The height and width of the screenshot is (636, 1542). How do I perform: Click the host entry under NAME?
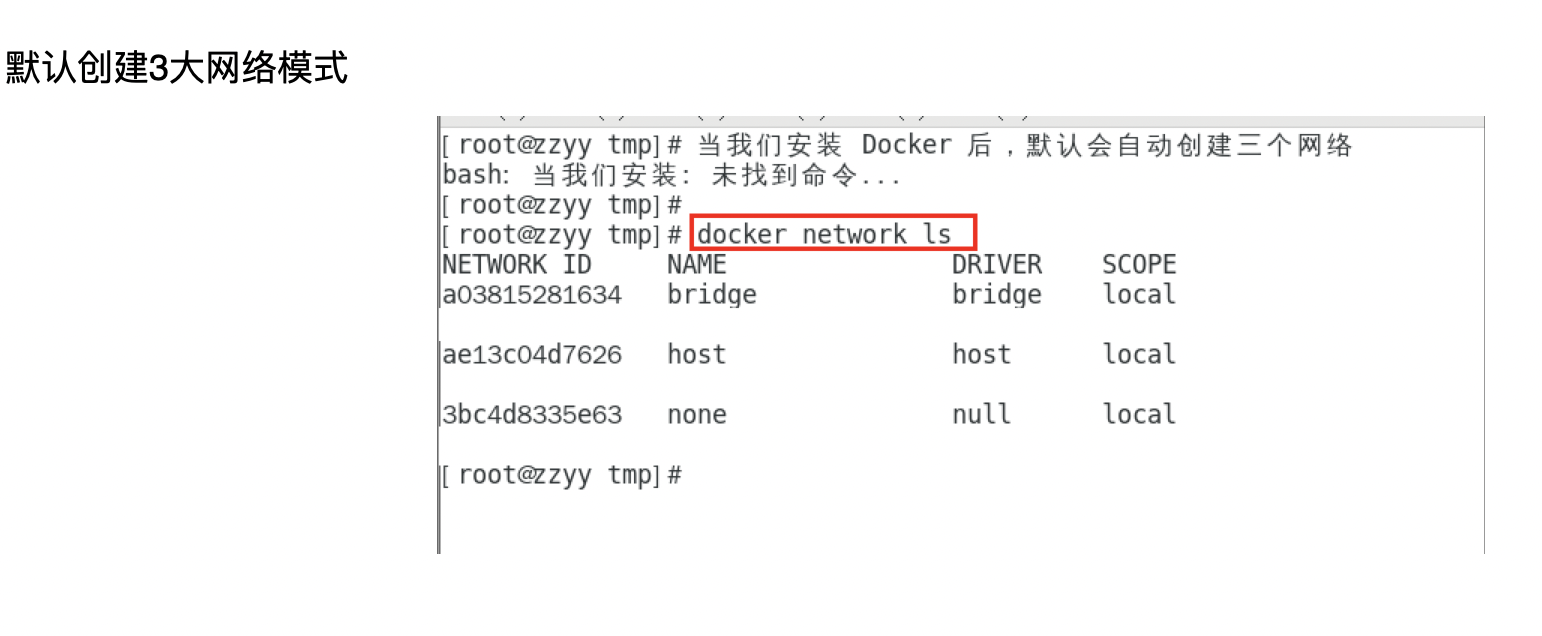point(696,355)
